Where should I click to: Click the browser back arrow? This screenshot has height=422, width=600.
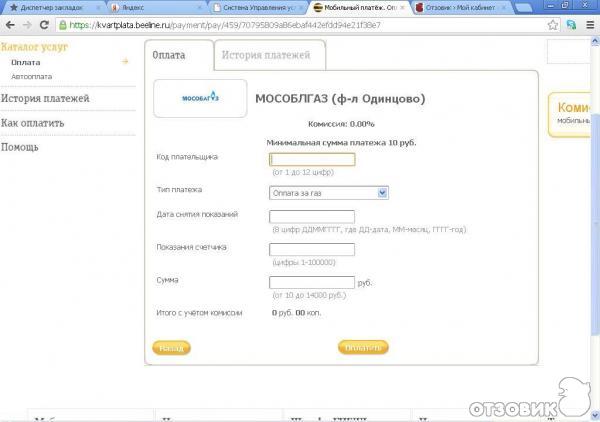pos(9,26)
